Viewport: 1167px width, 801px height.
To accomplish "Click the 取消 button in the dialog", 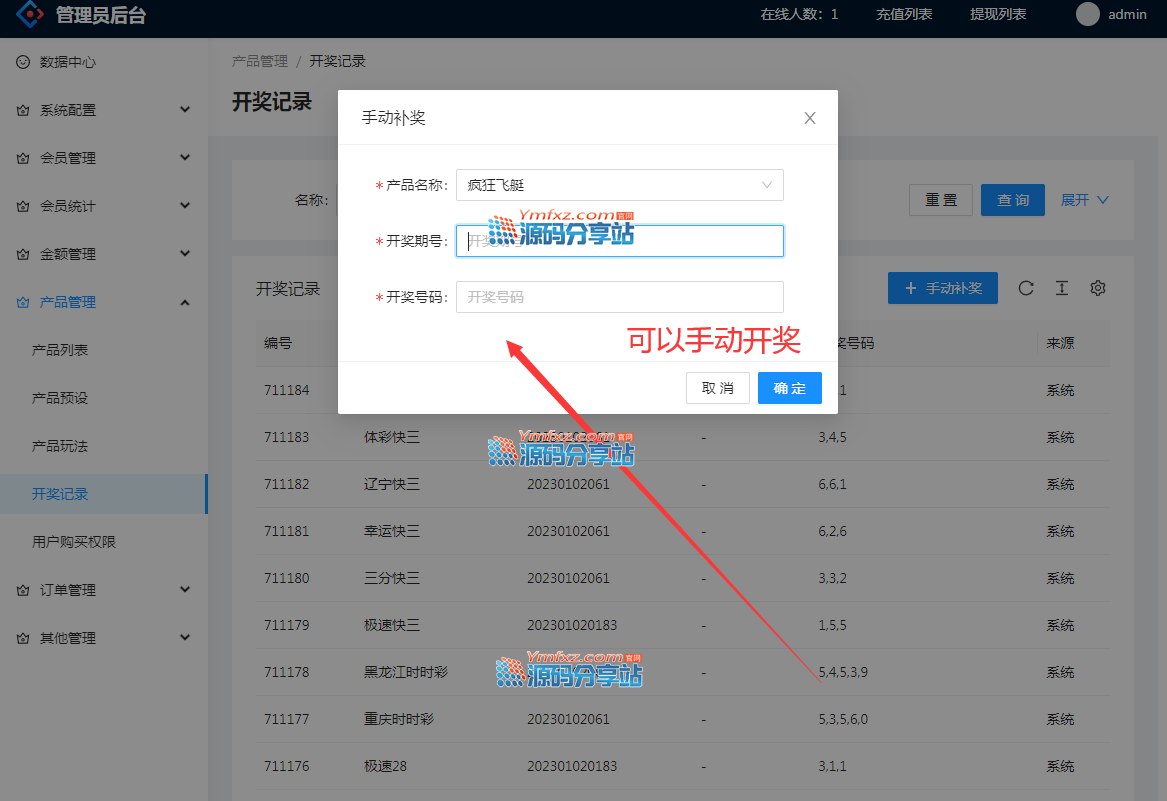I will click(x=717, y=388).
